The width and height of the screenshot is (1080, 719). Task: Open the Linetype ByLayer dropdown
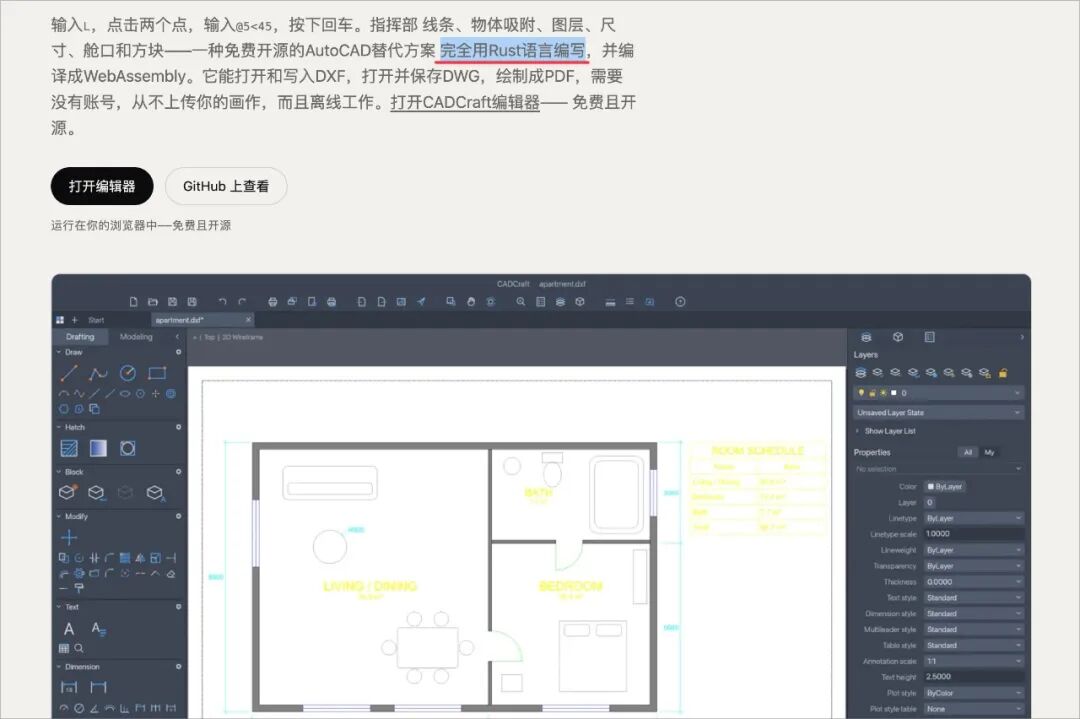click(973, 518)
